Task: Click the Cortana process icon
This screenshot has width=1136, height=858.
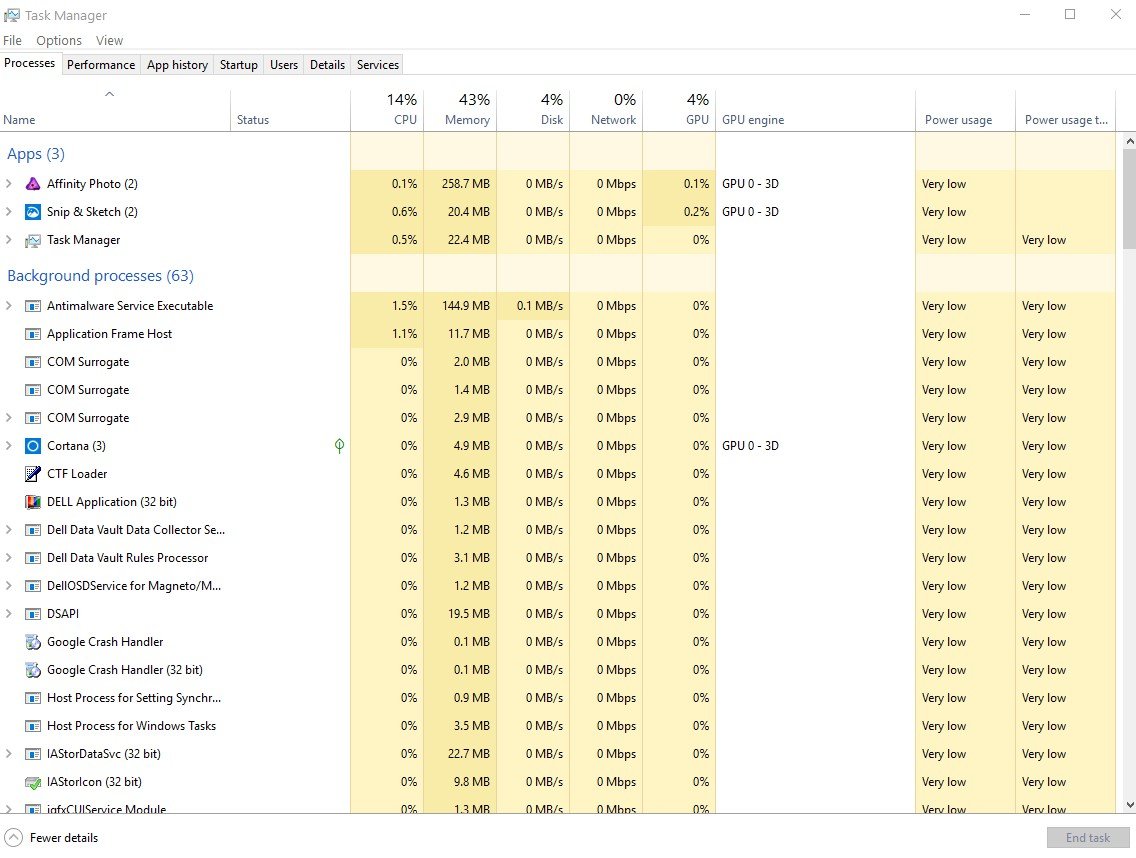Action: (x=33, y=446)
